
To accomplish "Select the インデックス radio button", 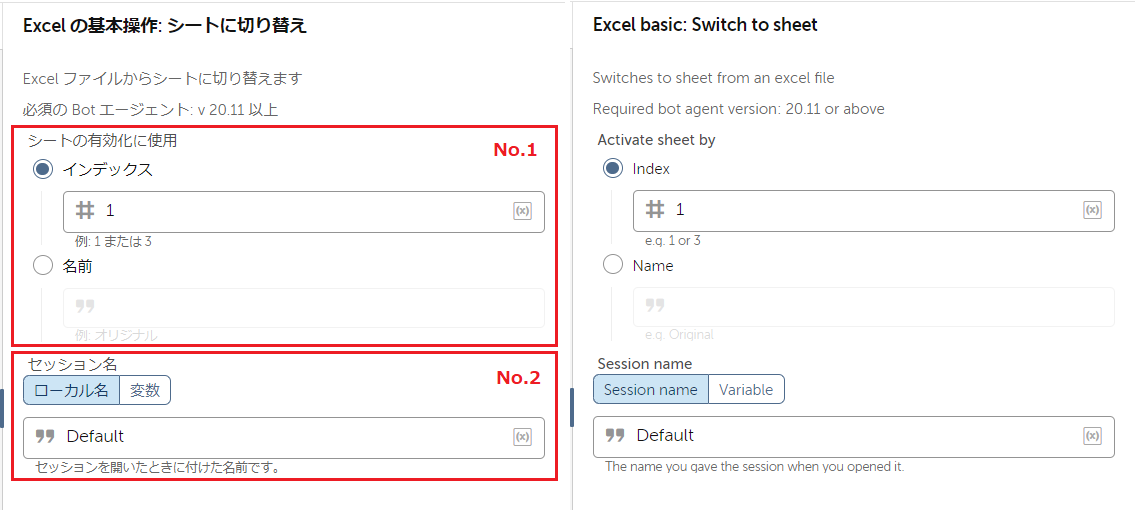I will [x=43, y=170].
